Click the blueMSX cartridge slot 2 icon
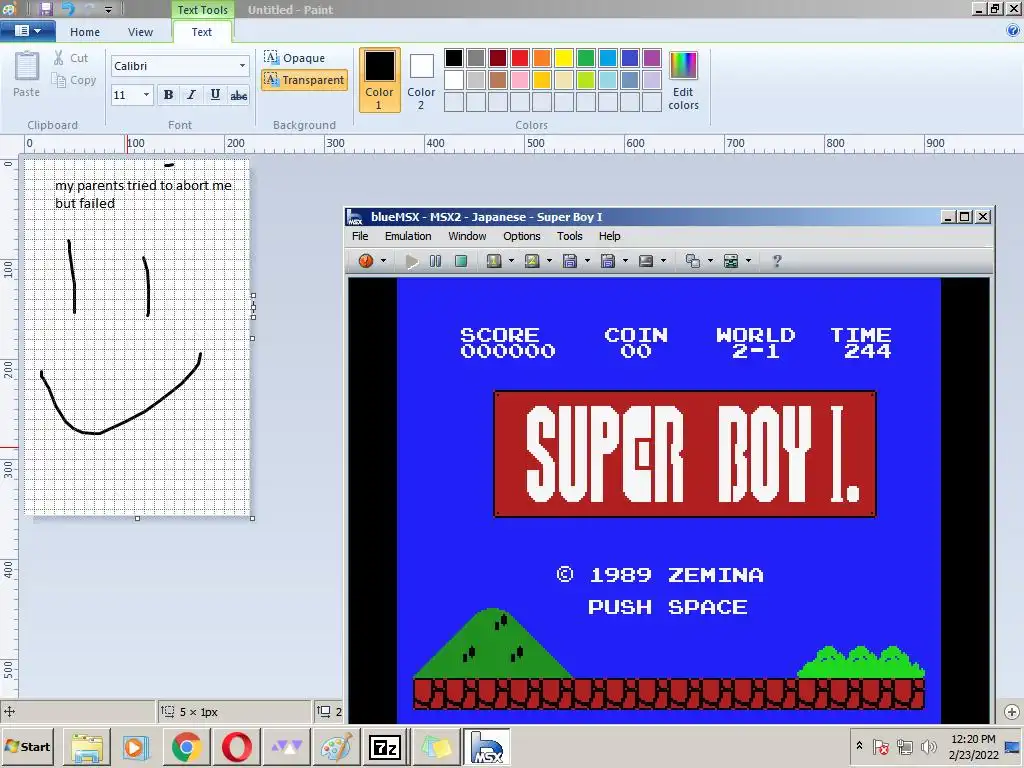Image resolution: width=1024 pixels, height=768 pixels. tap(532, 261)
